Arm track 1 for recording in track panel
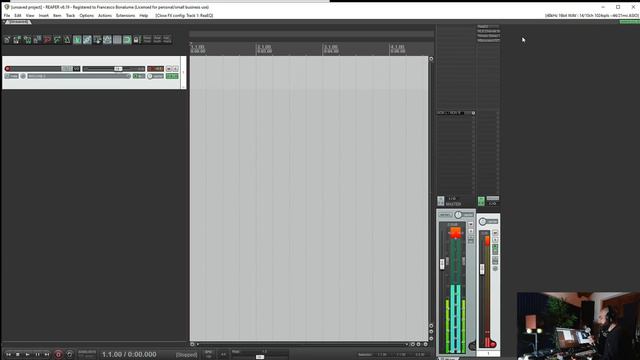 click(7, 69)
